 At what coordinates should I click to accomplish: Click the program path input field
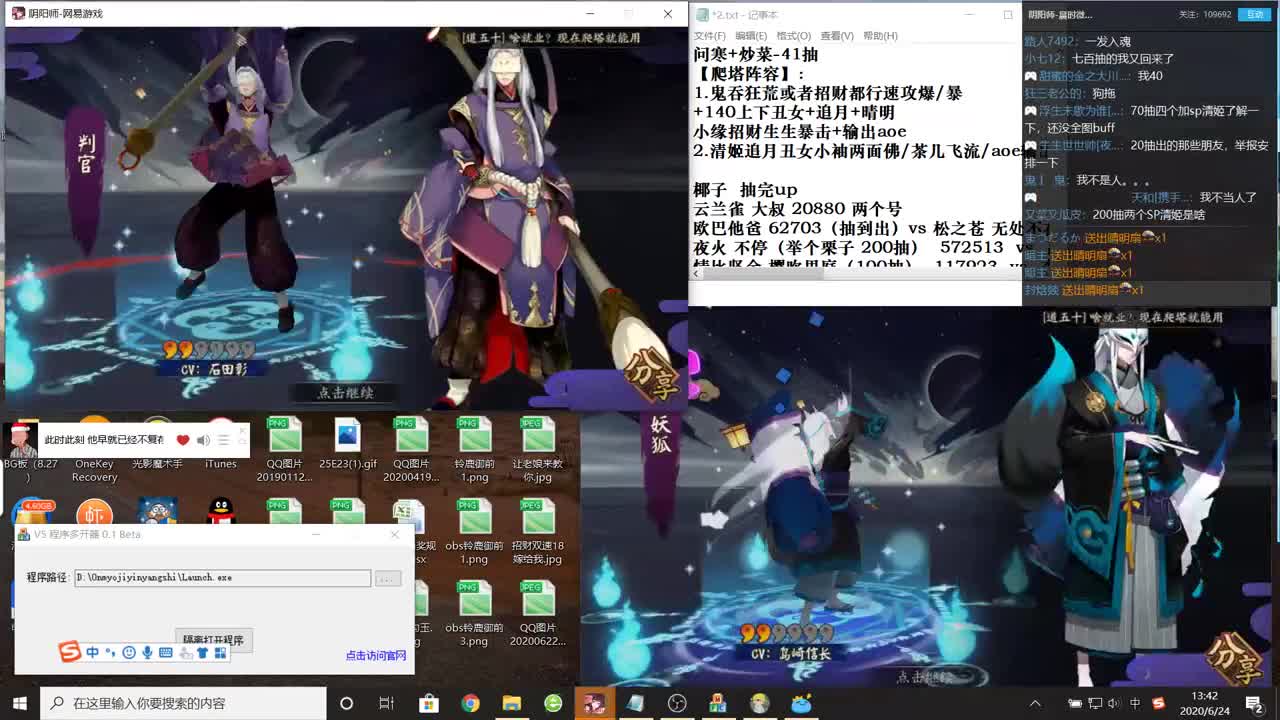222,578
